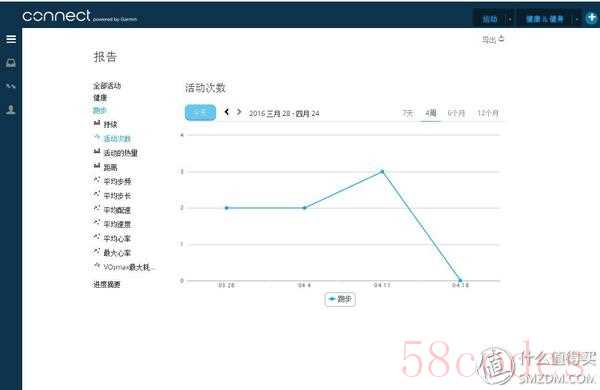Click the Garmin Connect logo
600x390 pixels.
tap(79, 16)
